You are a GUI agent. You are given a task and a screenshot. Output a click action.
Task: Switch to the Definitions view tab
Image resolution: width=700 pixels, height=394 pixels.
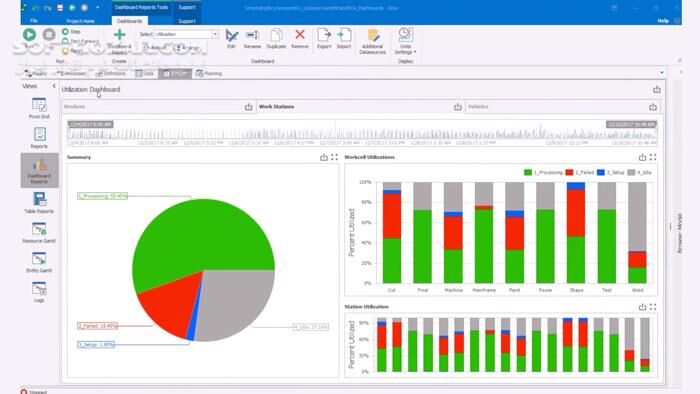tap(111, 74)
